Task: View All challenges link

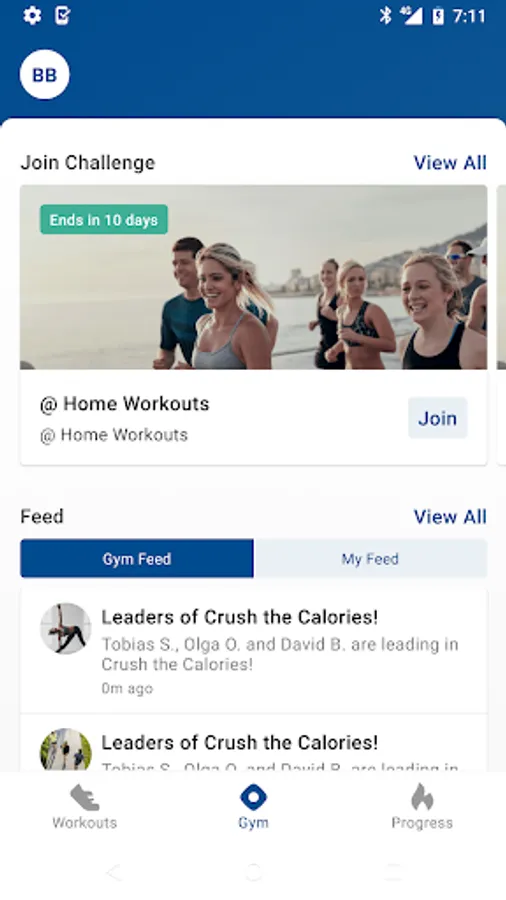Action: (450, 162)
